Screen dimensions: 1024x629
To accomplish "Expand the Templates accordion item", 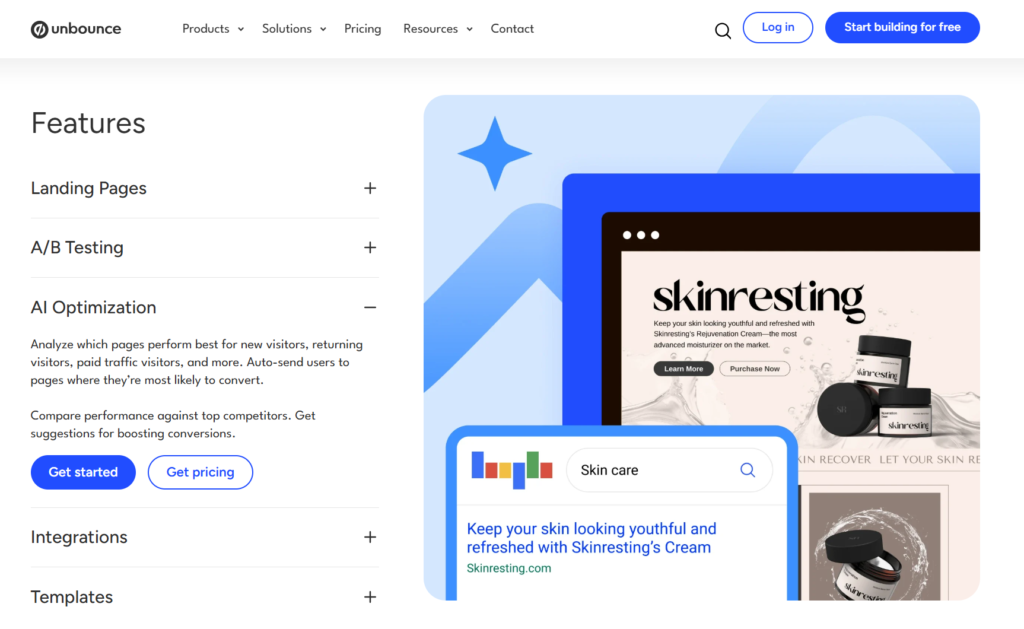I will click(204, 597).
